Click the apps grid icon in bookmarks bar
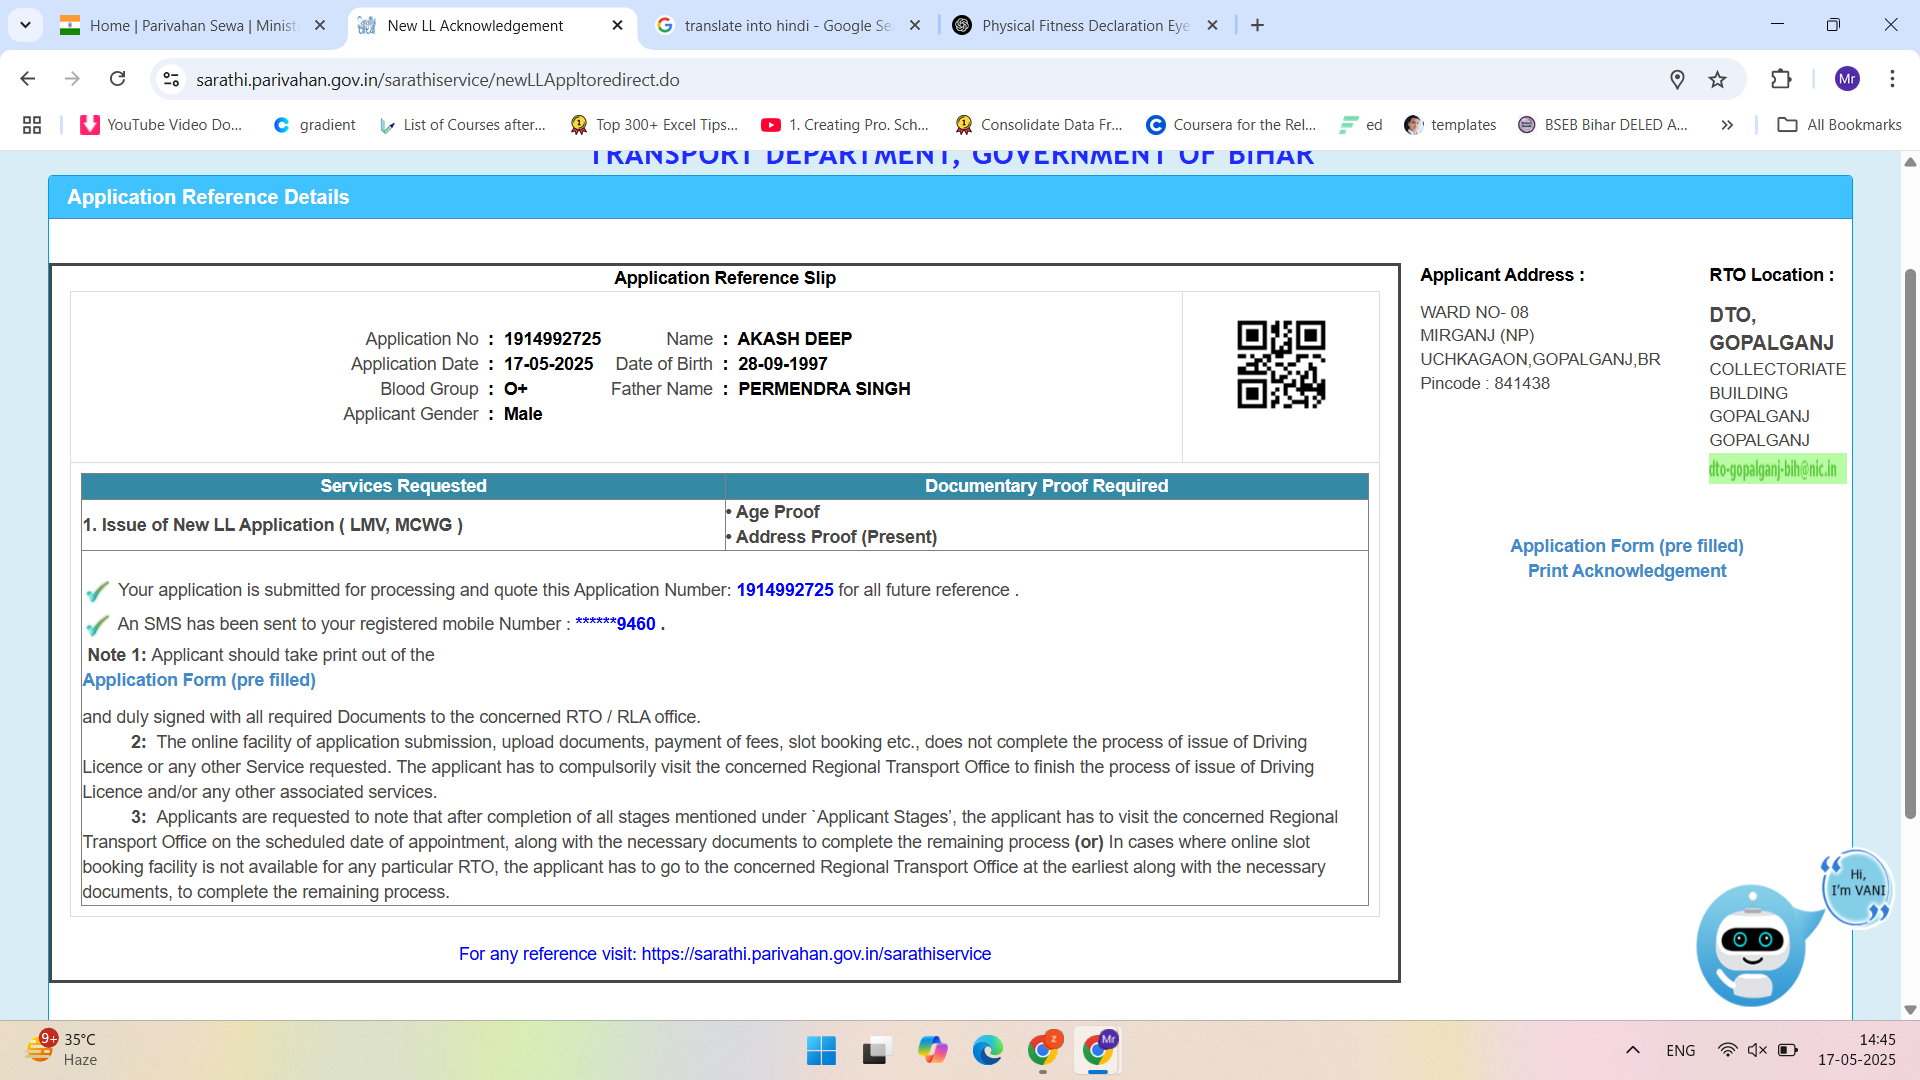 click(32, 125)
